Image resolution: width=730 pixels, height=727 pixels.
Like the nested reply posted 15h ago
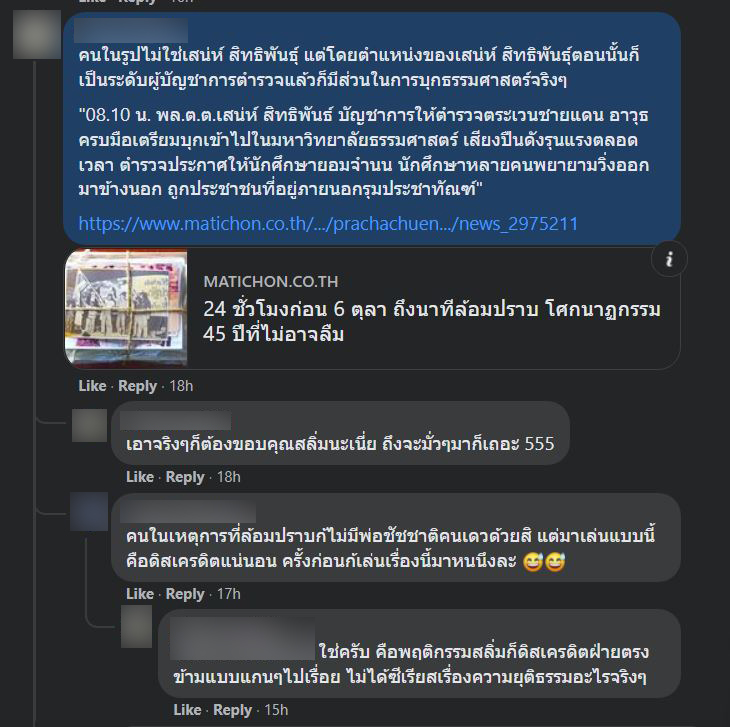point(187,710)
